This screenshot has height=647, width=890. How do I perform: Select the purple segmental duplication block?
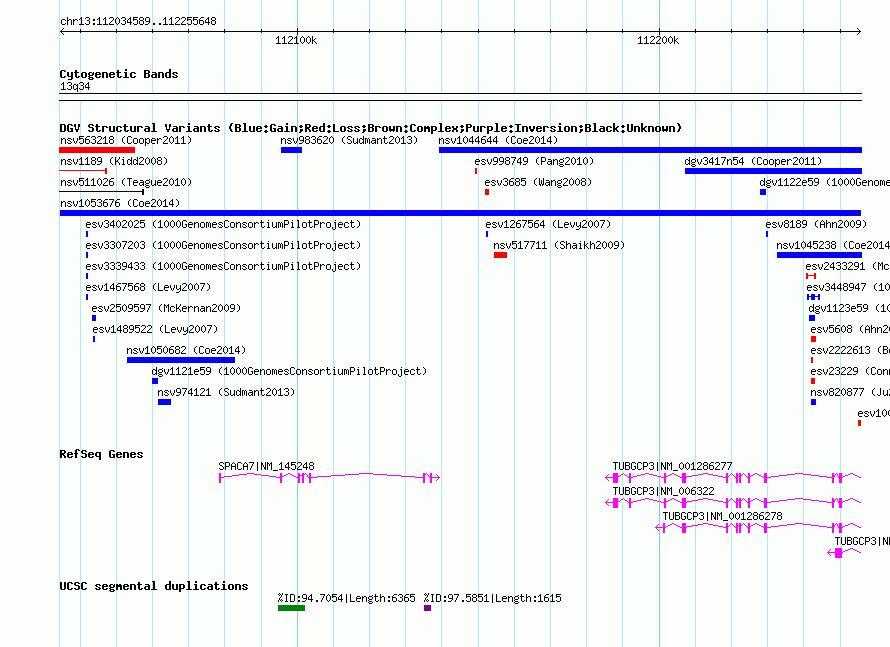click(427, 608)
